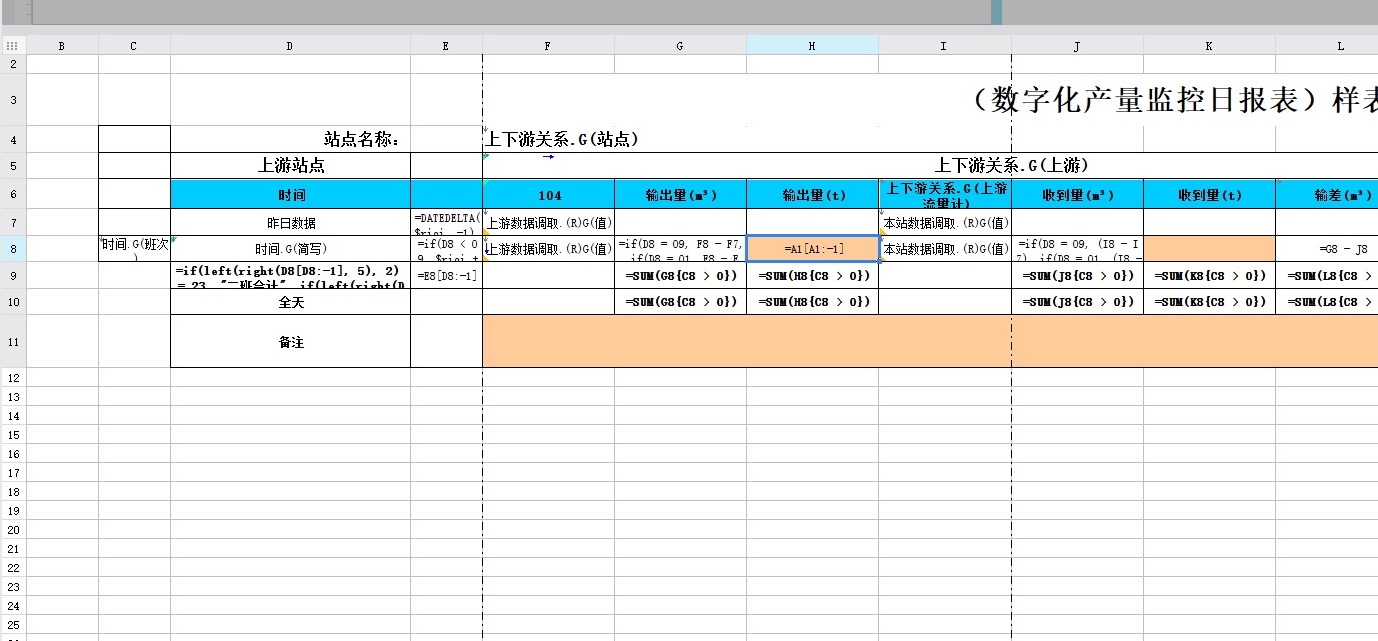
Task: Click =if(D8 = 09, (I8 - I7) cell in column J
Action: pyautogui.click(x=1077, y=248)
